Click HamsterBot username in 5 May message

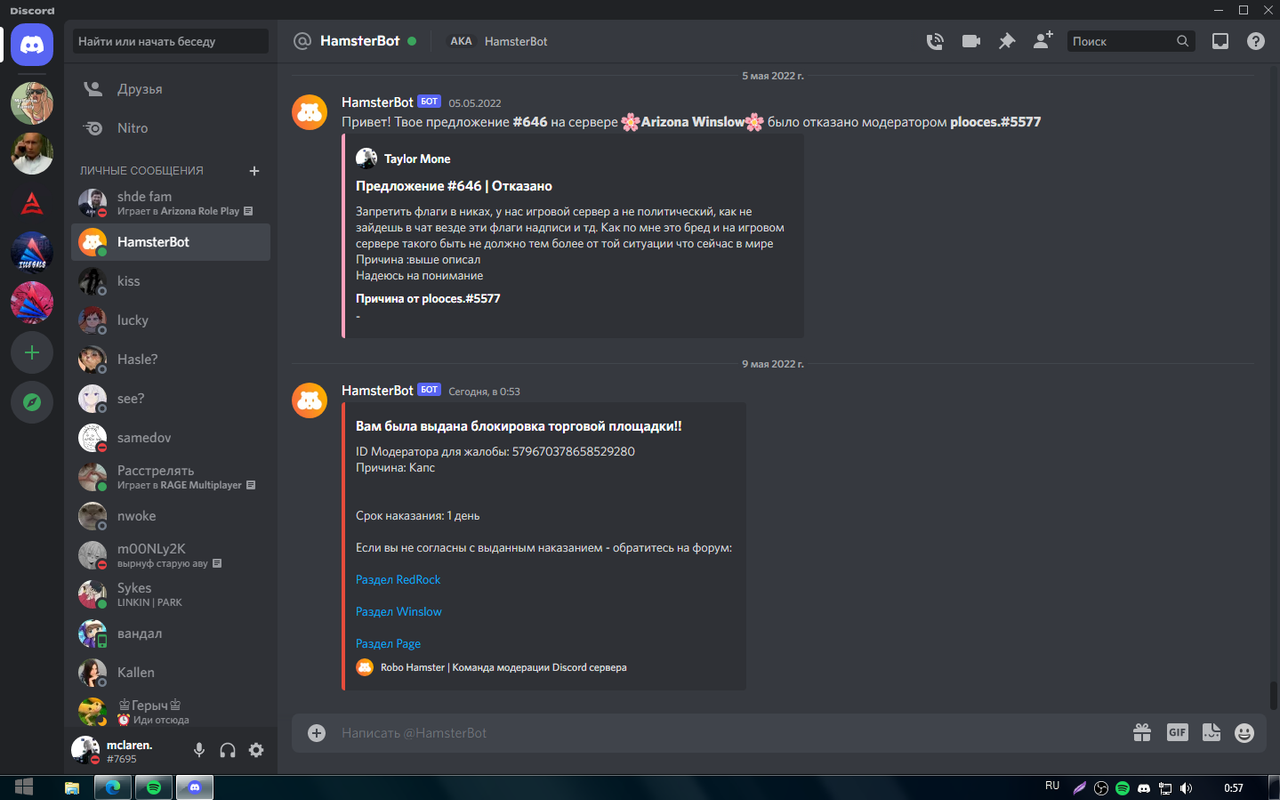pos(377,102)
